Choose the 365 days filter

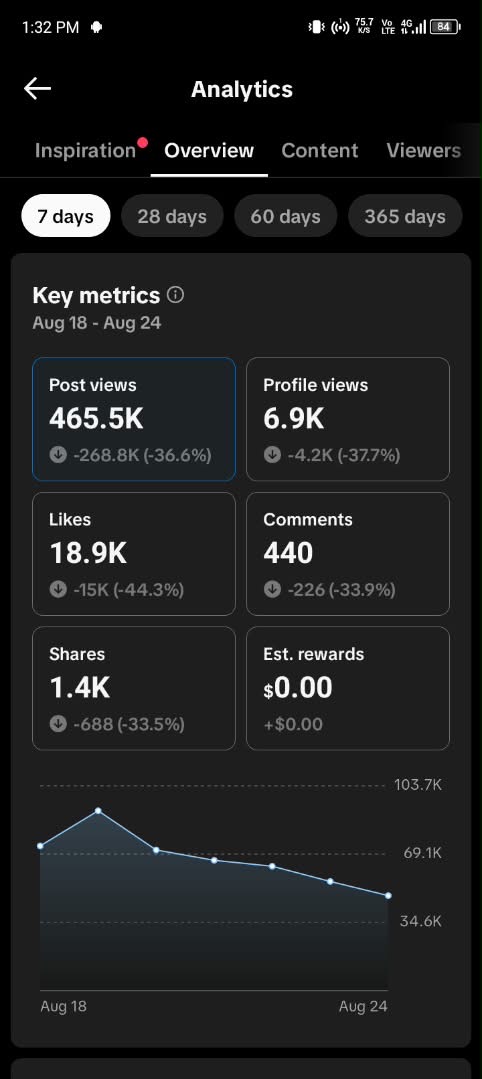pos(405,216)
